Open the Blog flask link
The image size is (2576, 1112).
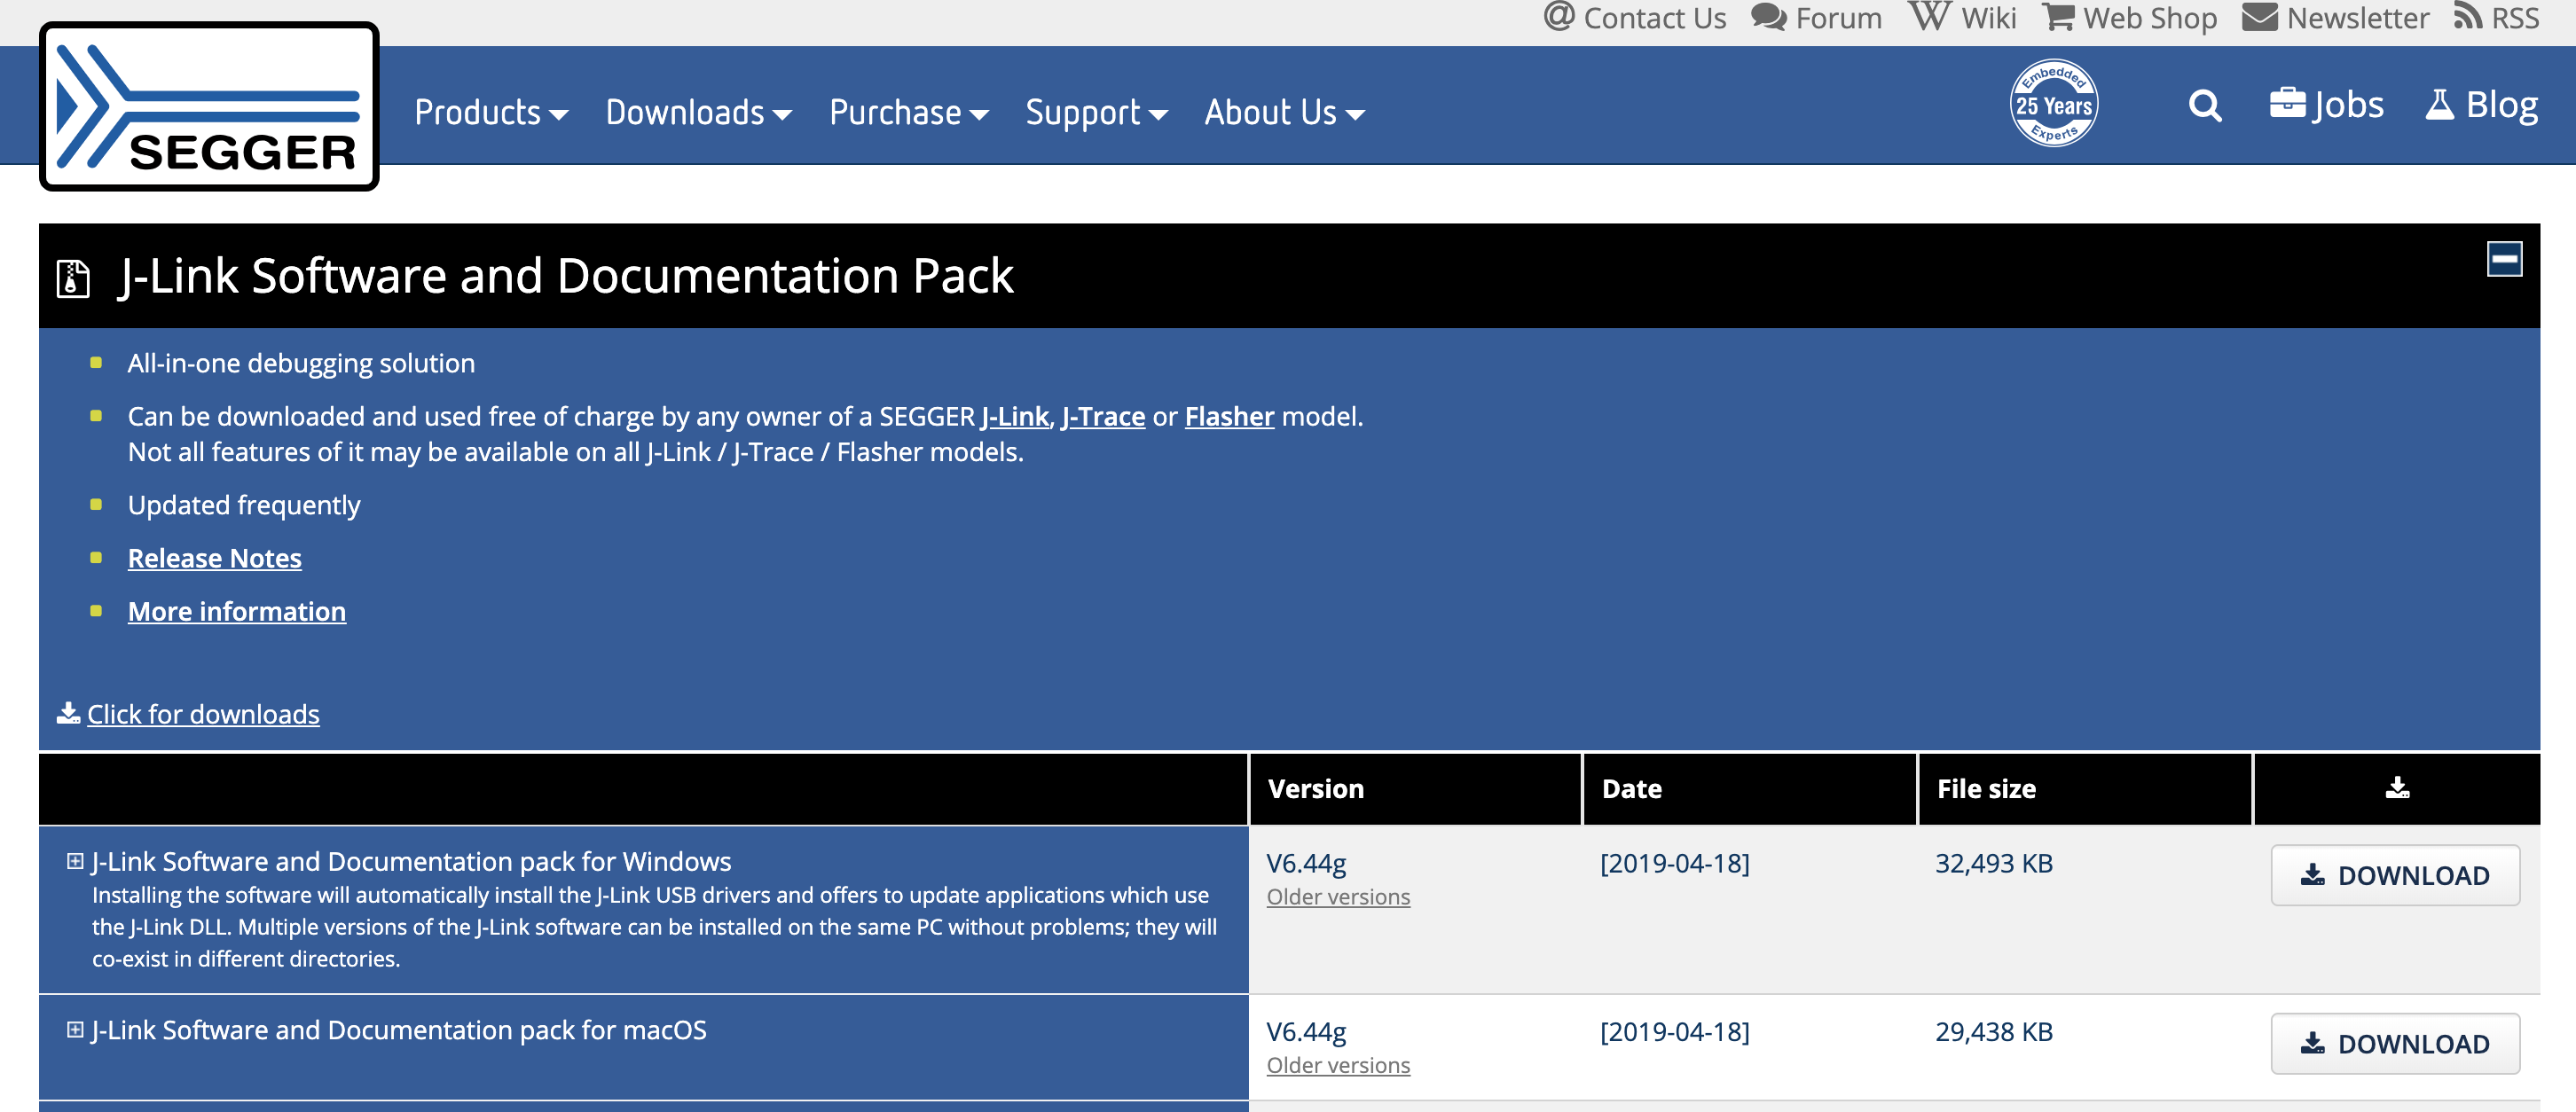point(2481,105)
